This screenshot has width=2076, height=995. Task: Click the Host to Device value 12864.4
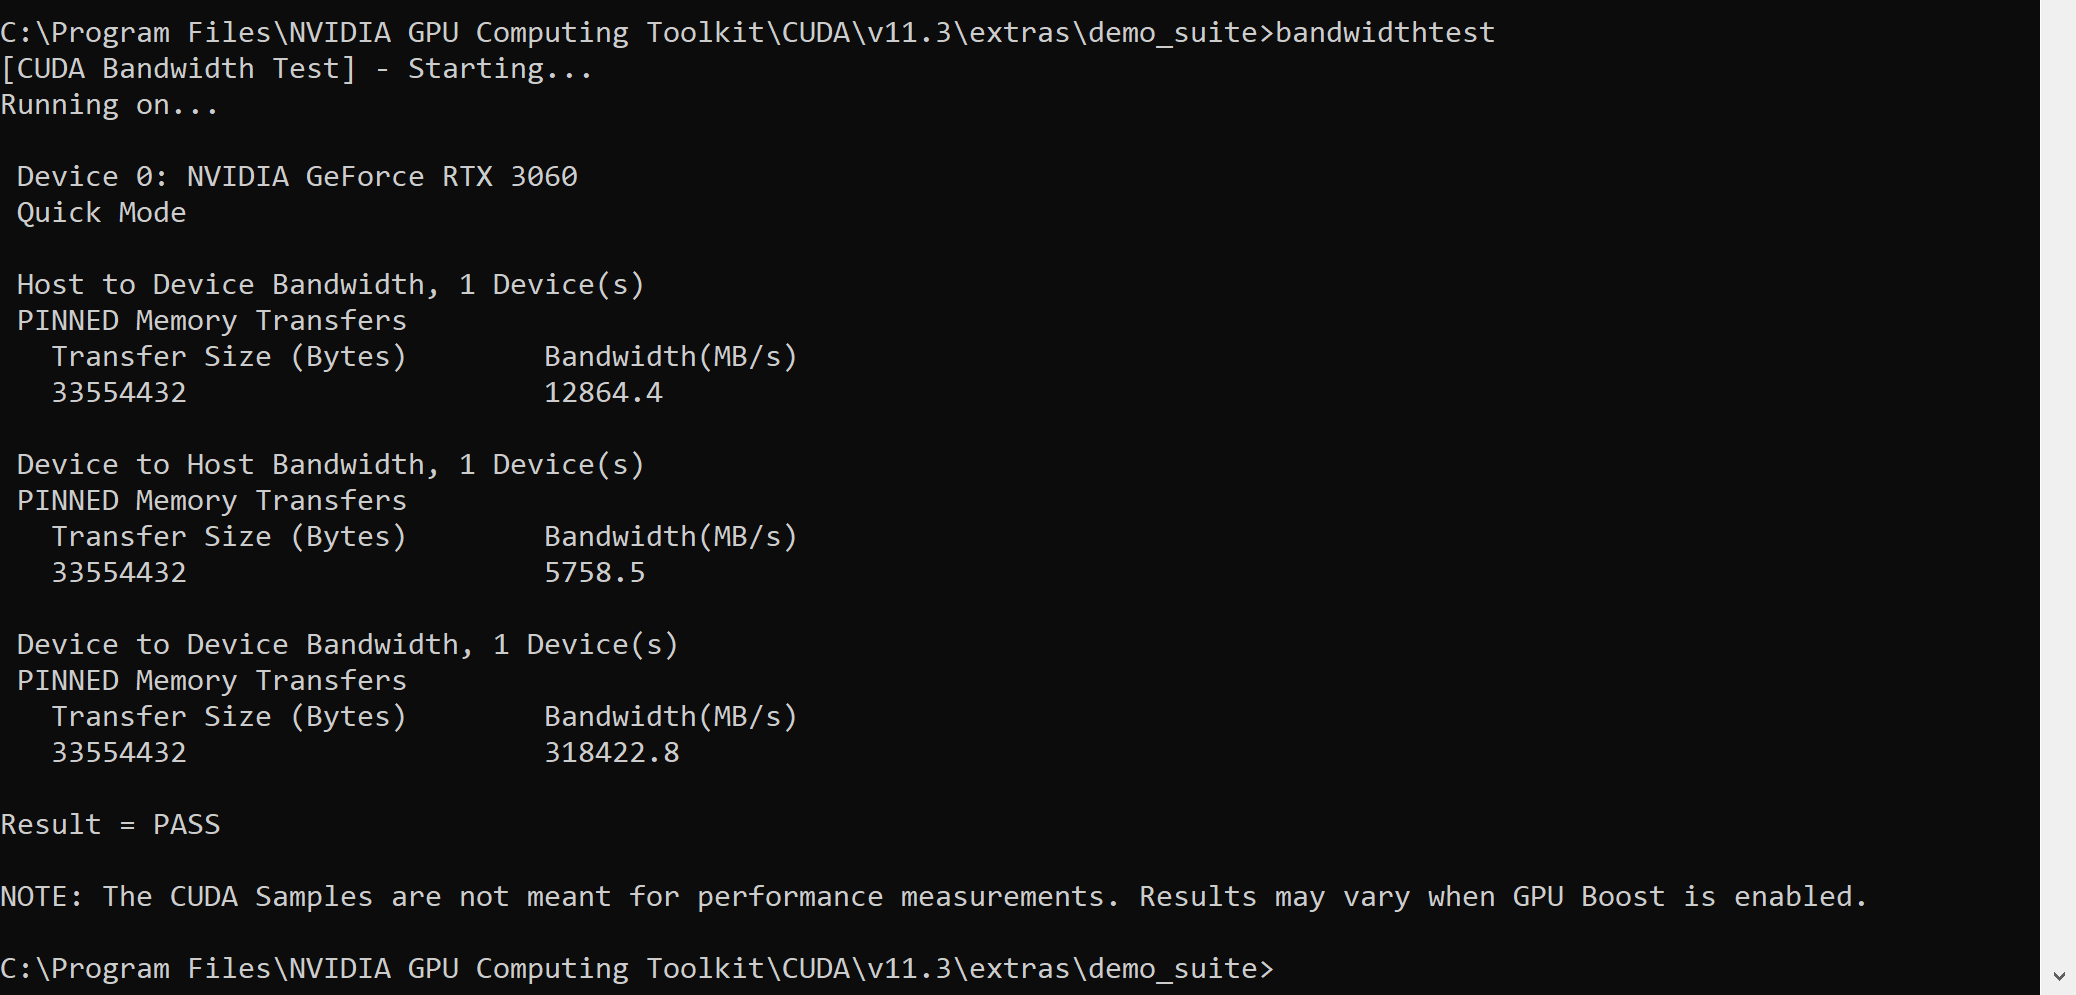tap(603, 393)
